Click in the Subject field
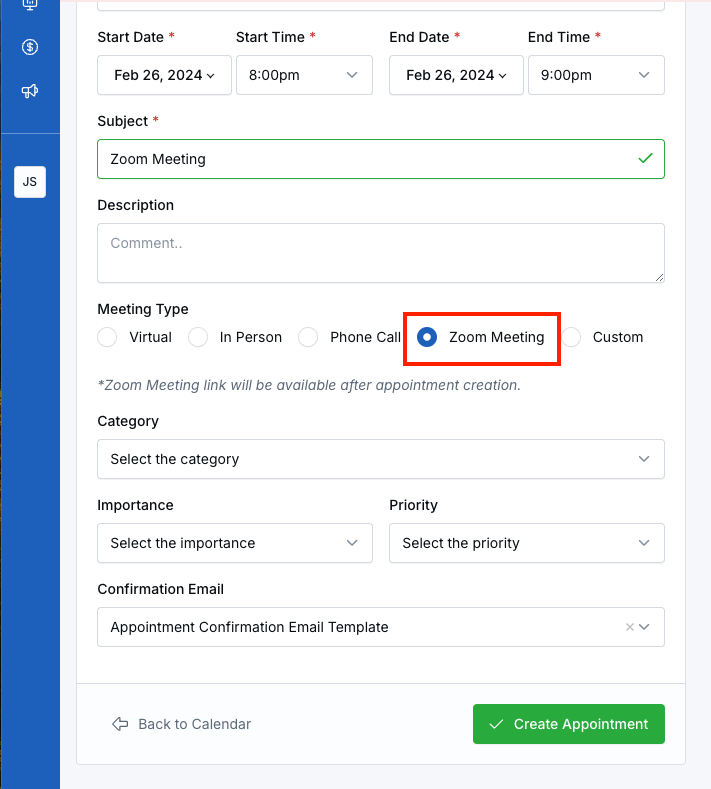711x789 pixels. [x=381, y=159]
